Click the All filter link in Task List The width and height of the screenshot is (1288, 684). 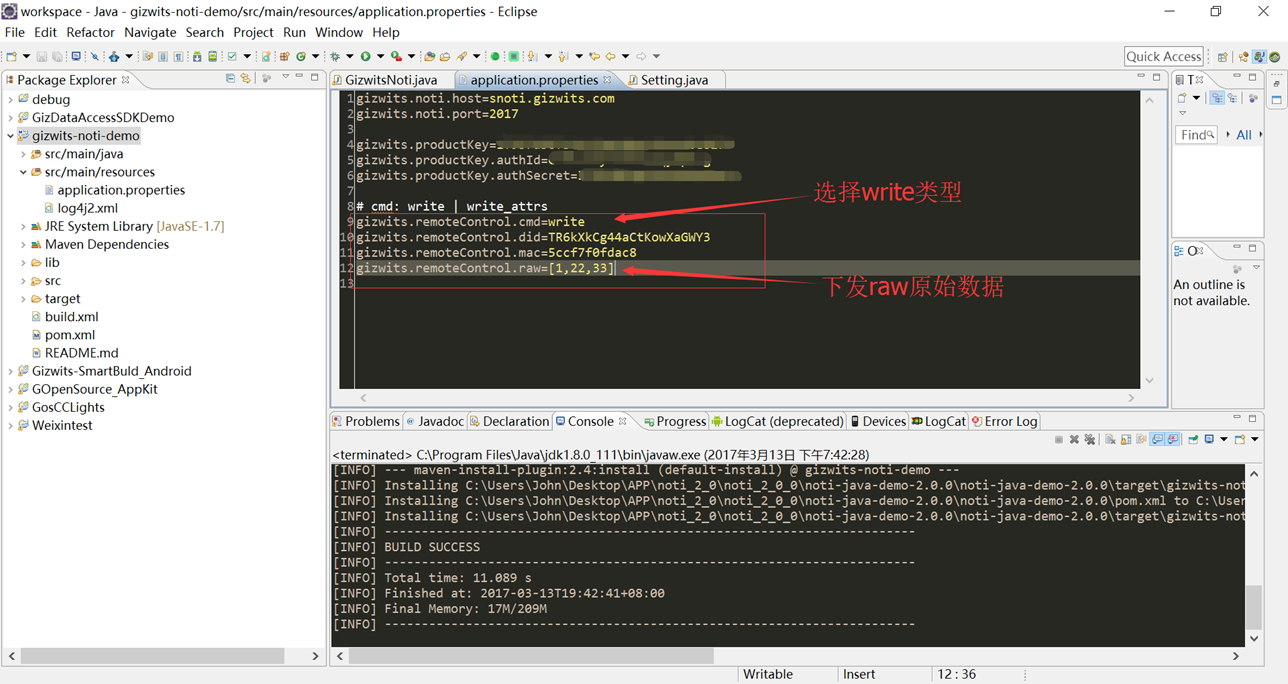pyautogui.click(x=1243, y=135)
